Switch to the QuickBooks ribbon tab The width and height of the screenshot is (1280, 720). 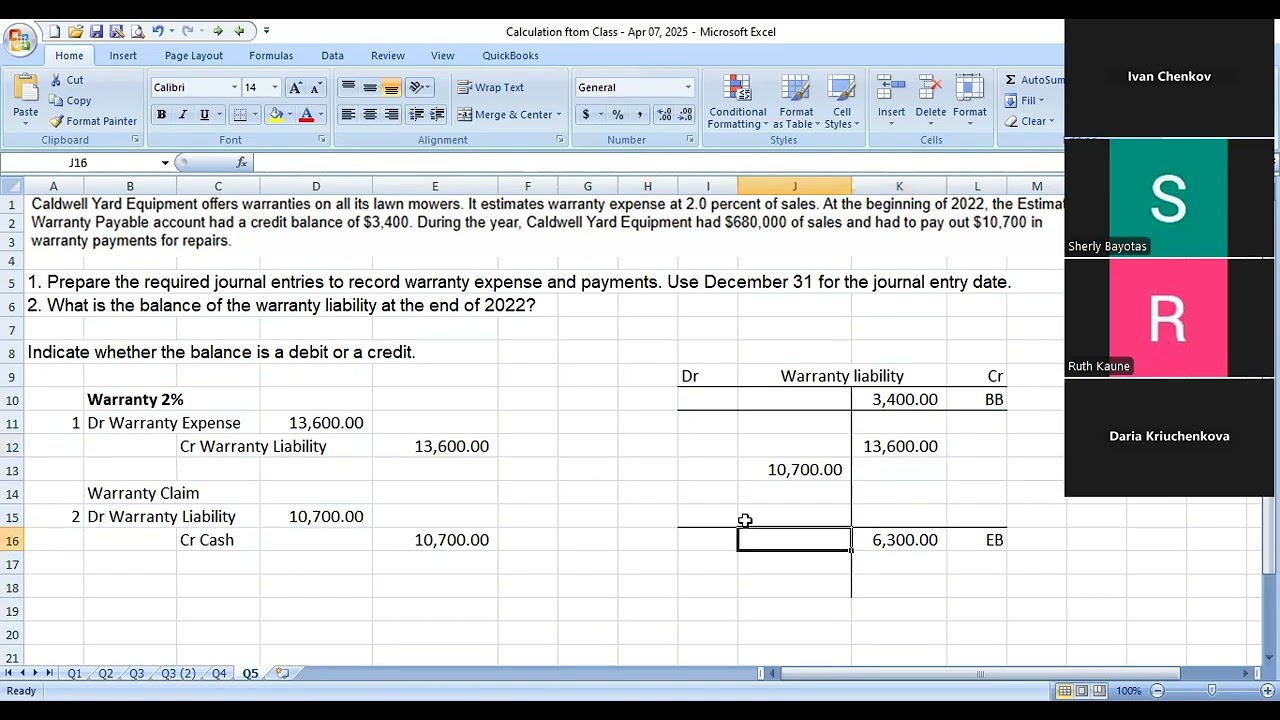pyautogui.click(x=510, y=56)
